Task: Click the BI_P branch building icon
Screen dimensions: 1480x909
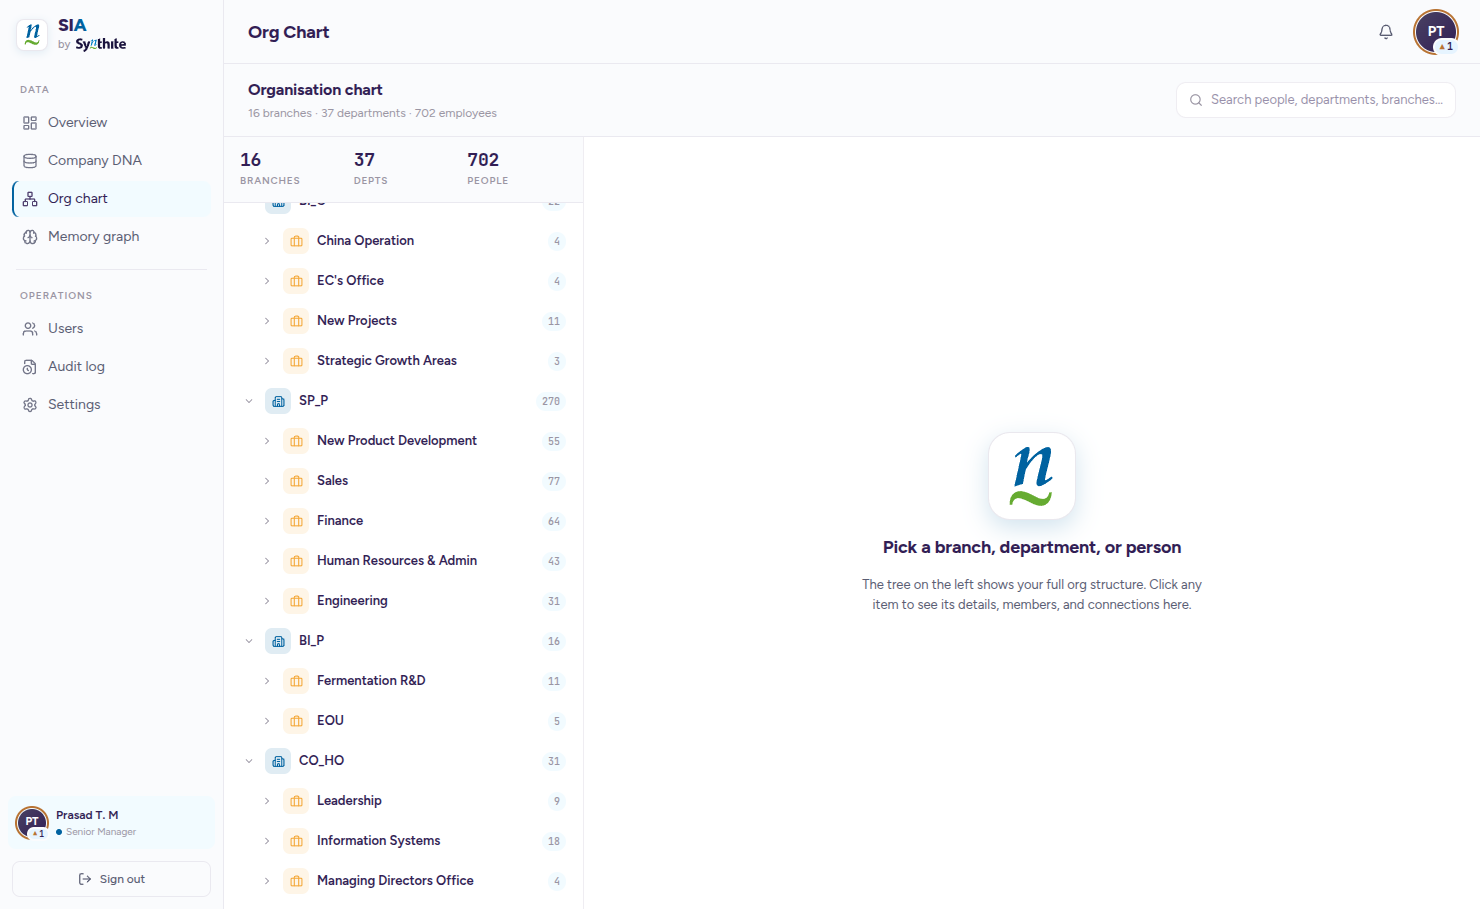Action: pos(278,641)
